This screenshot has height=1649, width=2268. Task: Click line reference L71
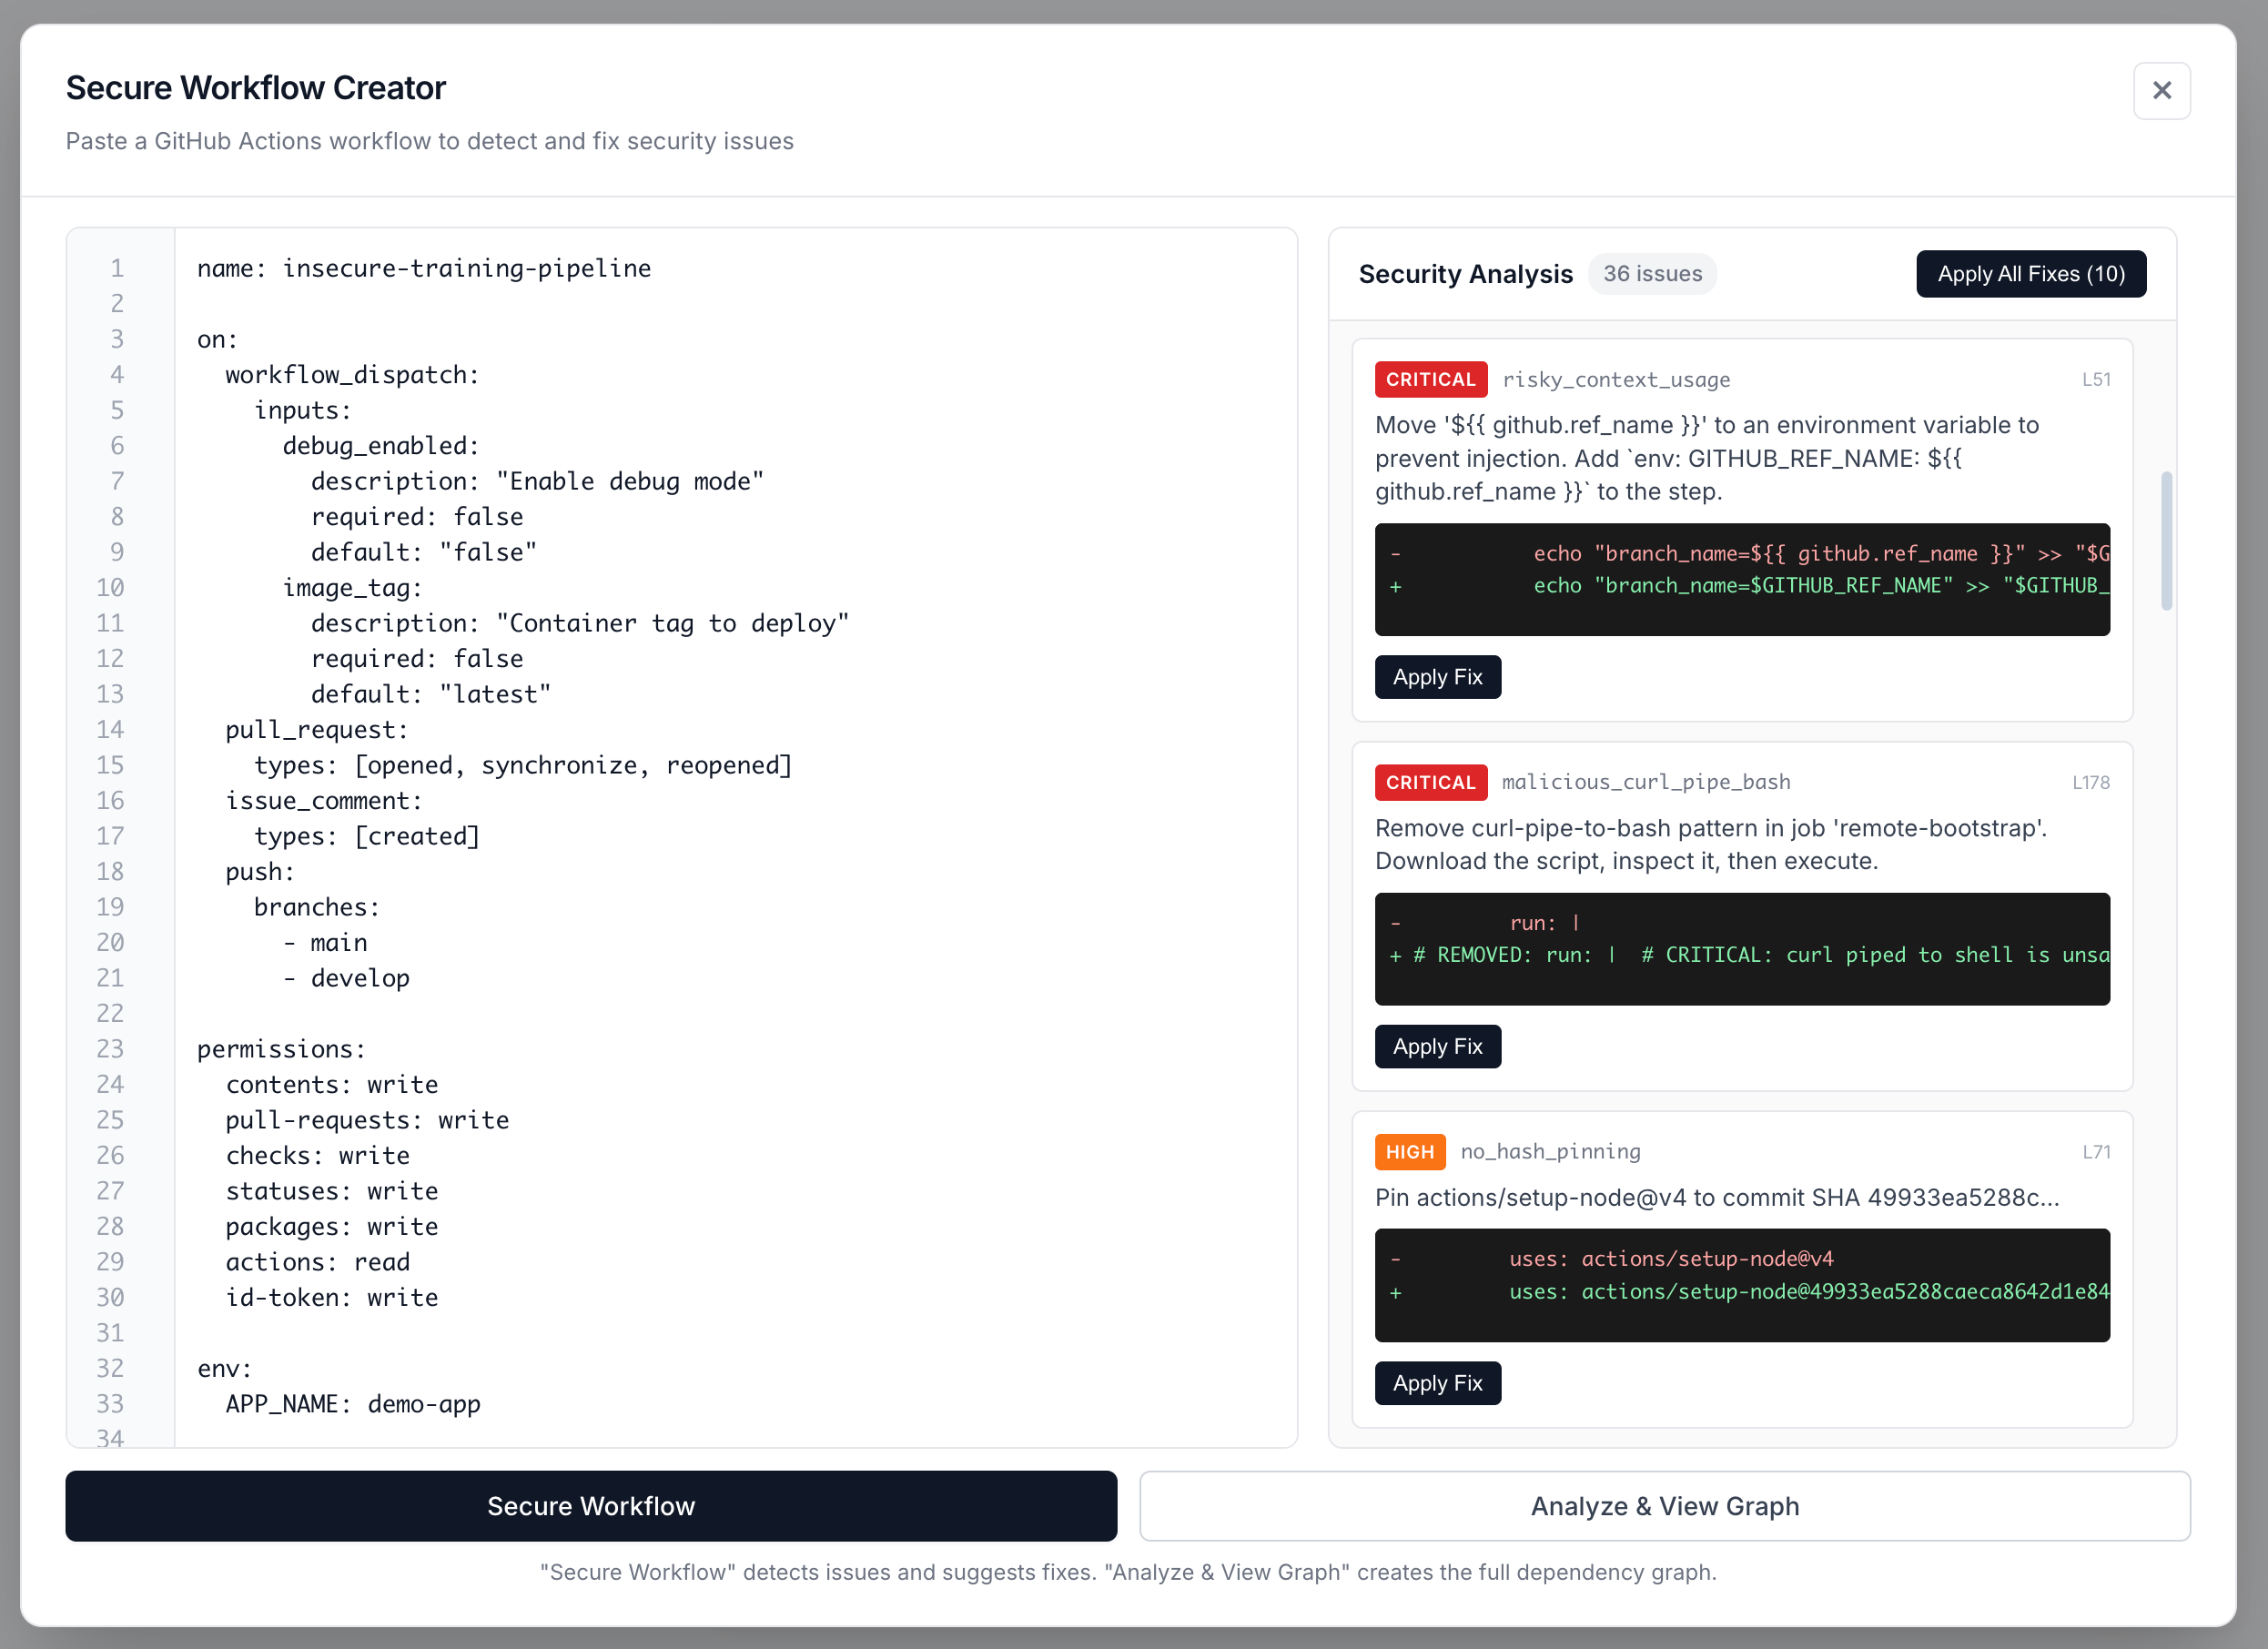[2095, 1152]
